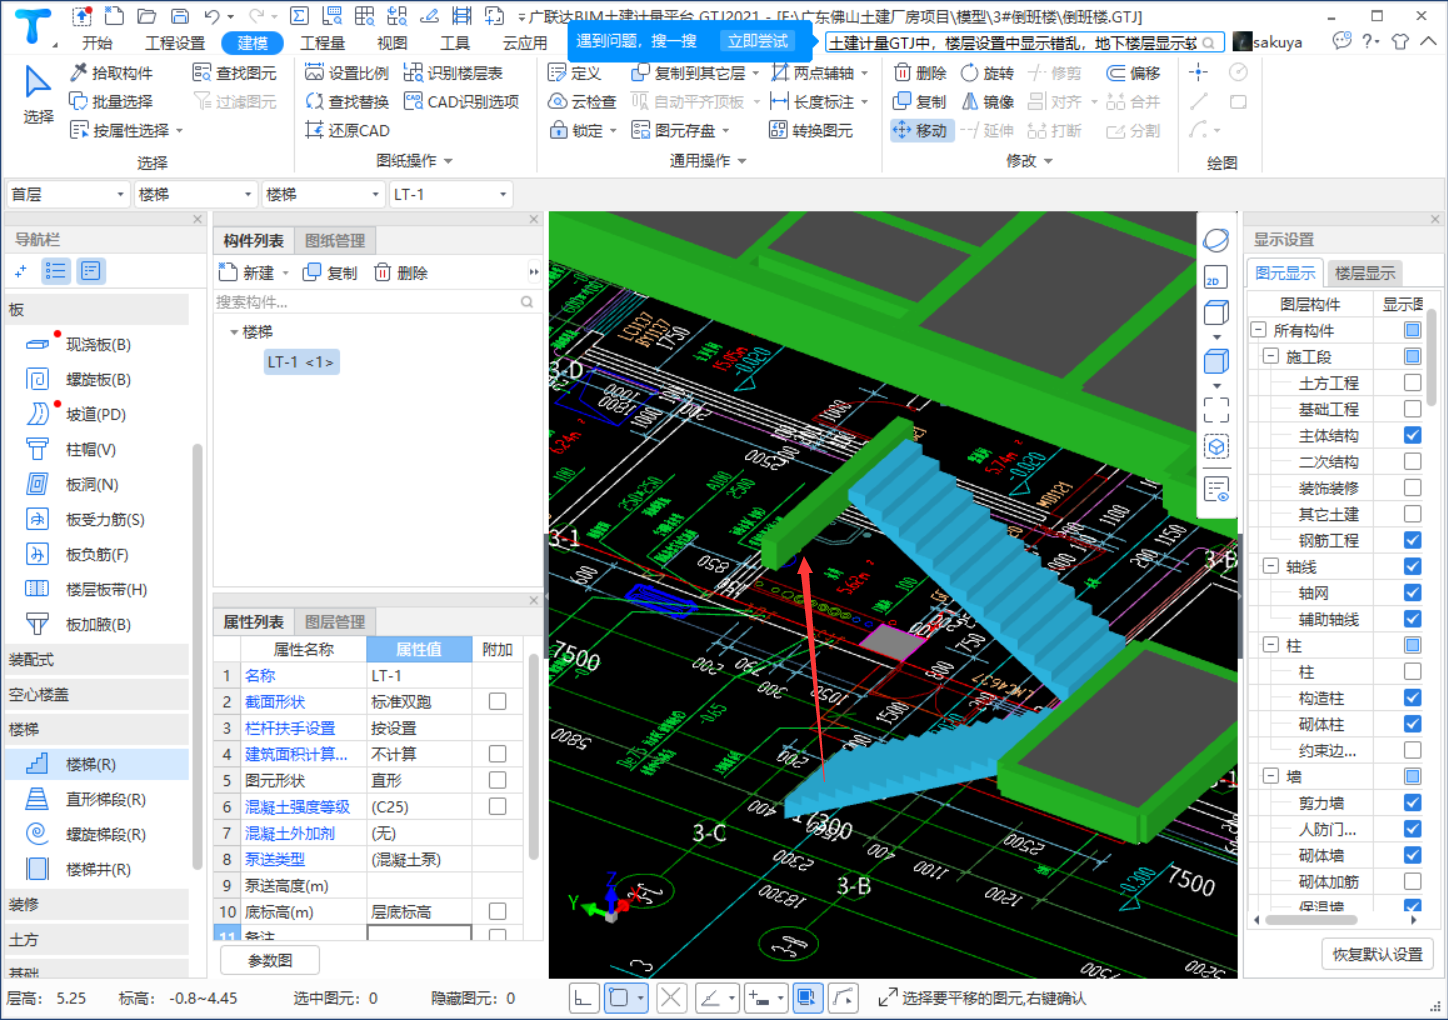Click the 识别楼层表 recognize floor table tool
The height and width of the screenshot is (1020, 1448).
click(453, 73)
